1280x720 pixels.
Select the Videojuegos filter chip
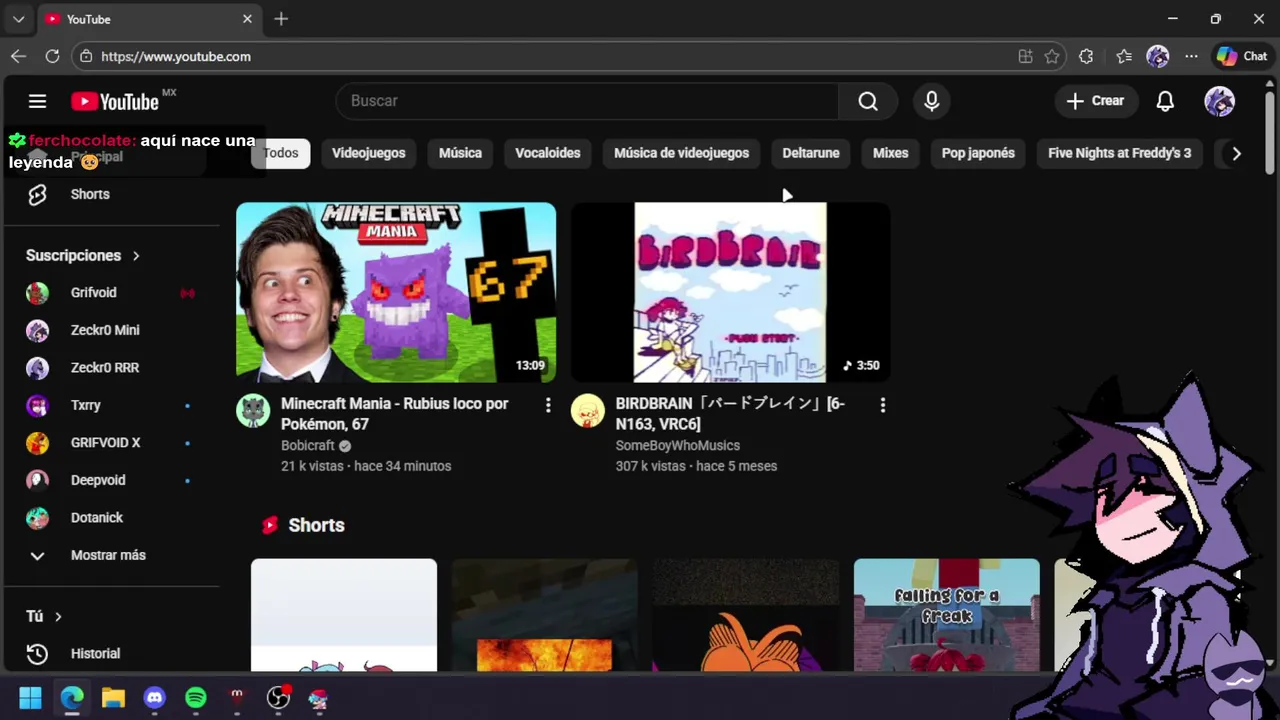coord(369,153)
